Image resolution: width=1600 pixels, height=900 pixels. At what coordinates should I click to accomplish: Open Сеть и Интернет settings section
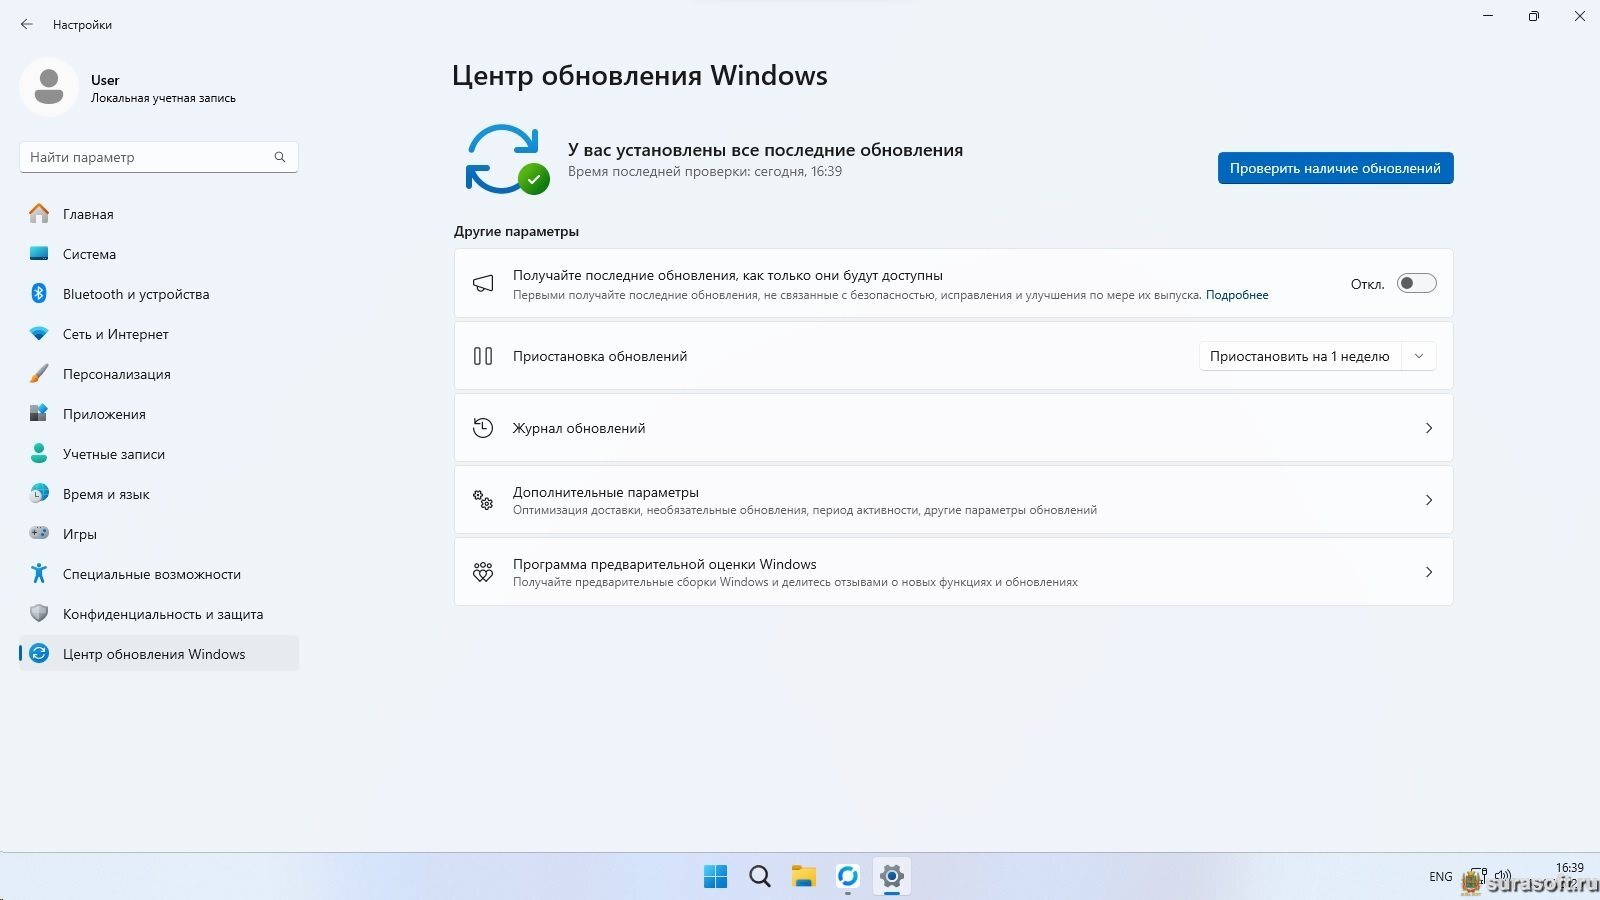(115, 334)
